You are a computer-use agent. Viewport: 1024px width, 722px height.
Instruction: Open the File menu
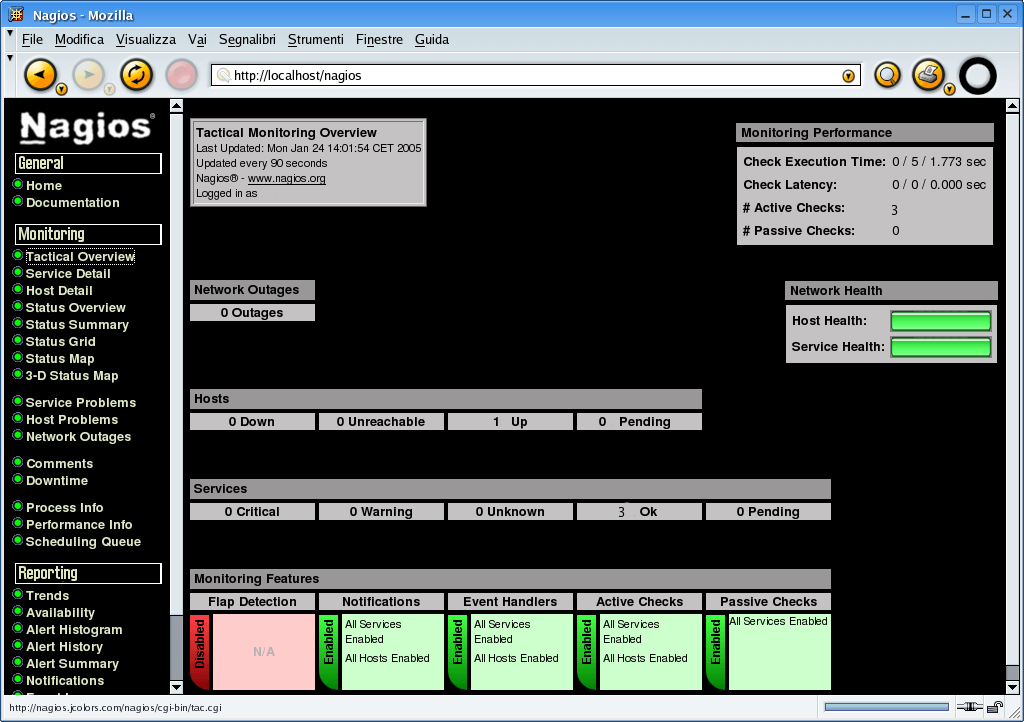click(32, 40)
